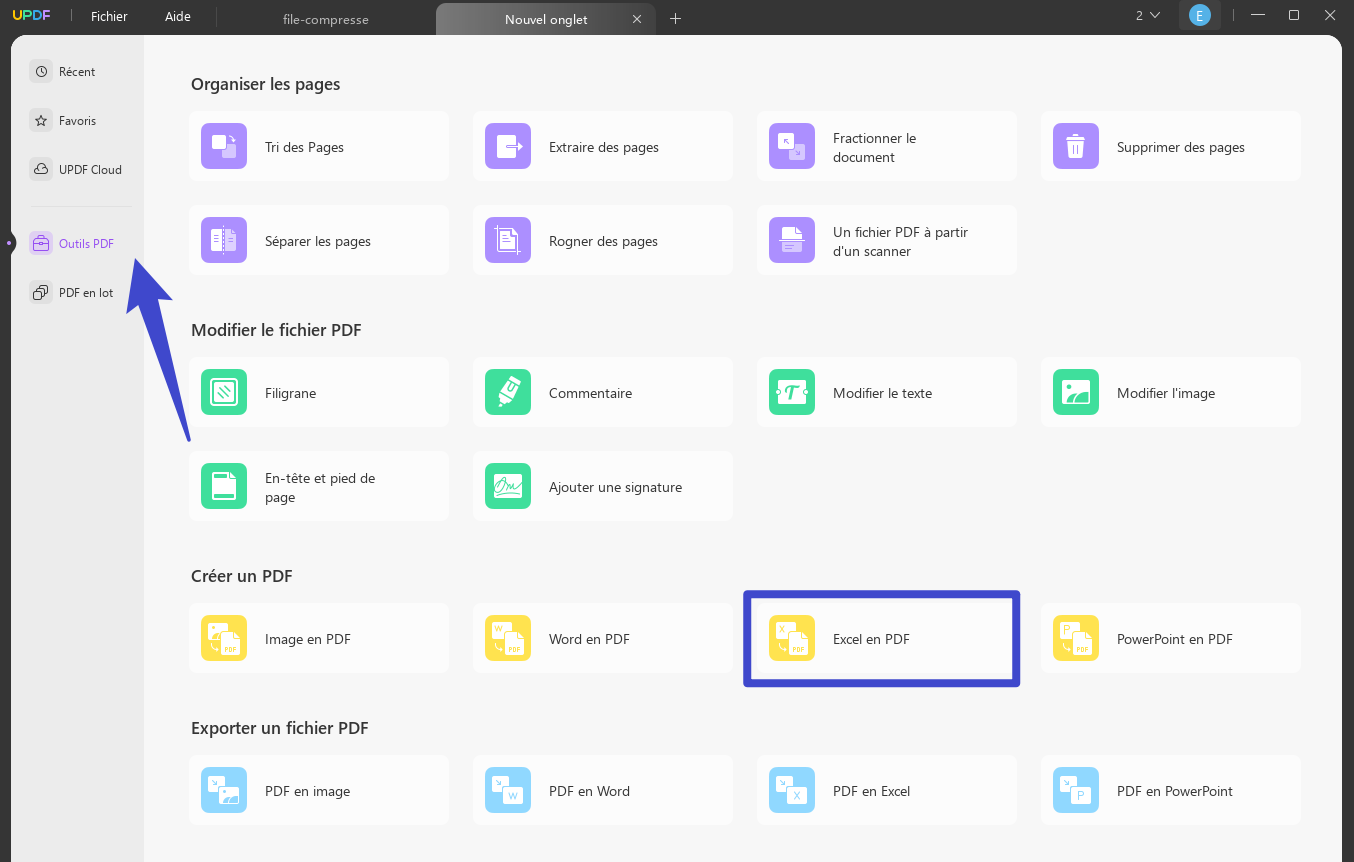Open the Aide menu
Viewport: 1354px width, 862px height.
point(177,15)
